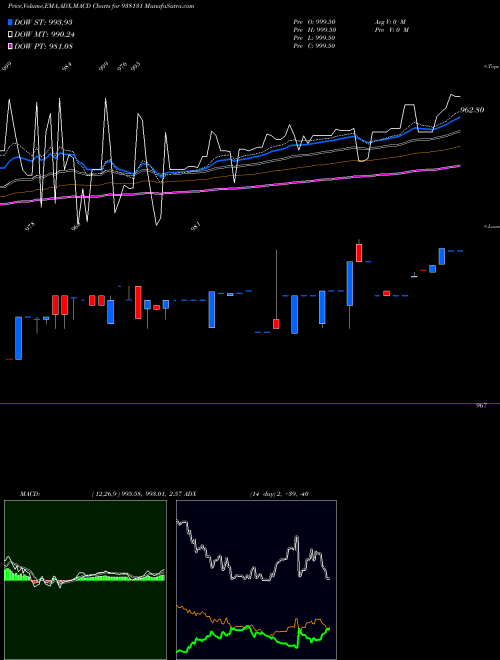The image size is (500, 660).
Task: Click the '(12,26,9) 995.58, 998.01, 2.57' MACD values
Action: (x=135, y=494)
